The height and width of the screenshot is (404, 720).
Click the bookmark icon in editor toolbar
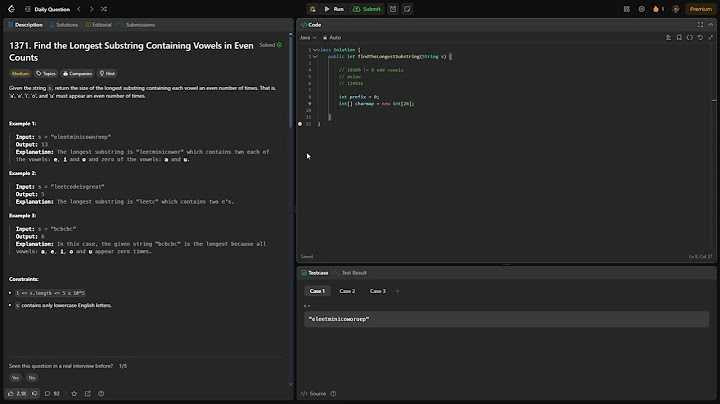(679, 38)
